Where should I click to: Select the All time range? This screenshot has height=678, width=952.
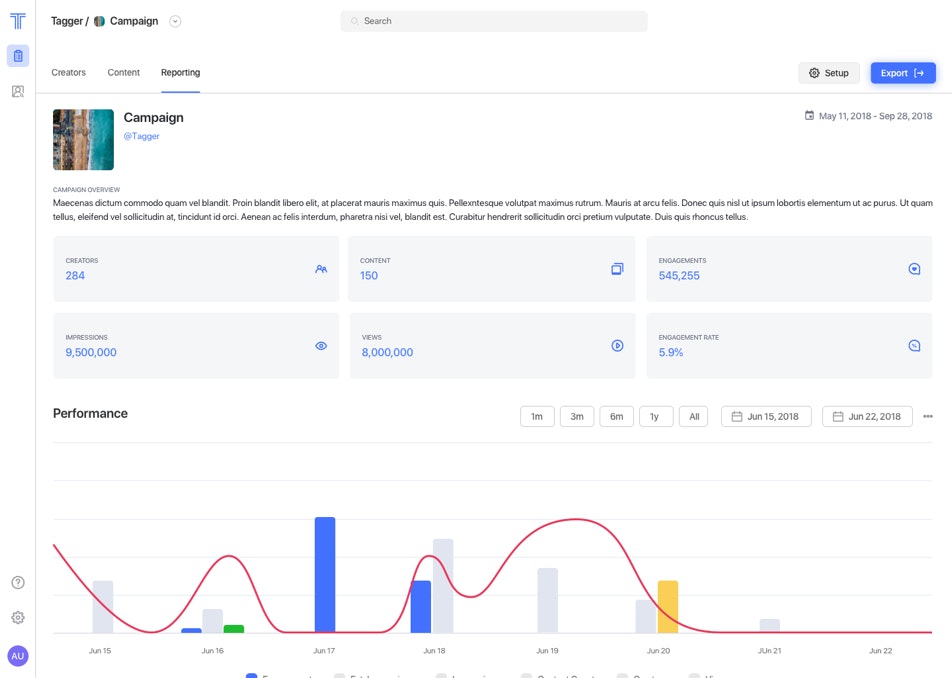693,416
